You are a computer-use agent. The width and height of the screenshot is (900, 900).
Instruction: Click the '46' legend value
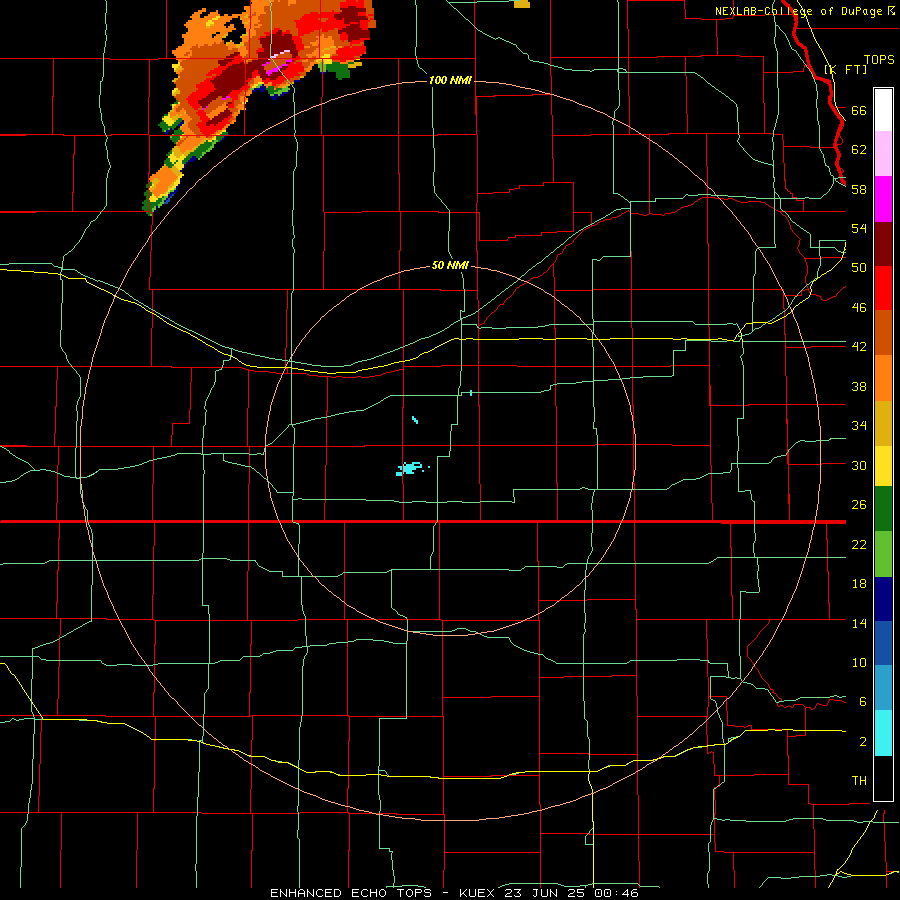tap(859, 308)
